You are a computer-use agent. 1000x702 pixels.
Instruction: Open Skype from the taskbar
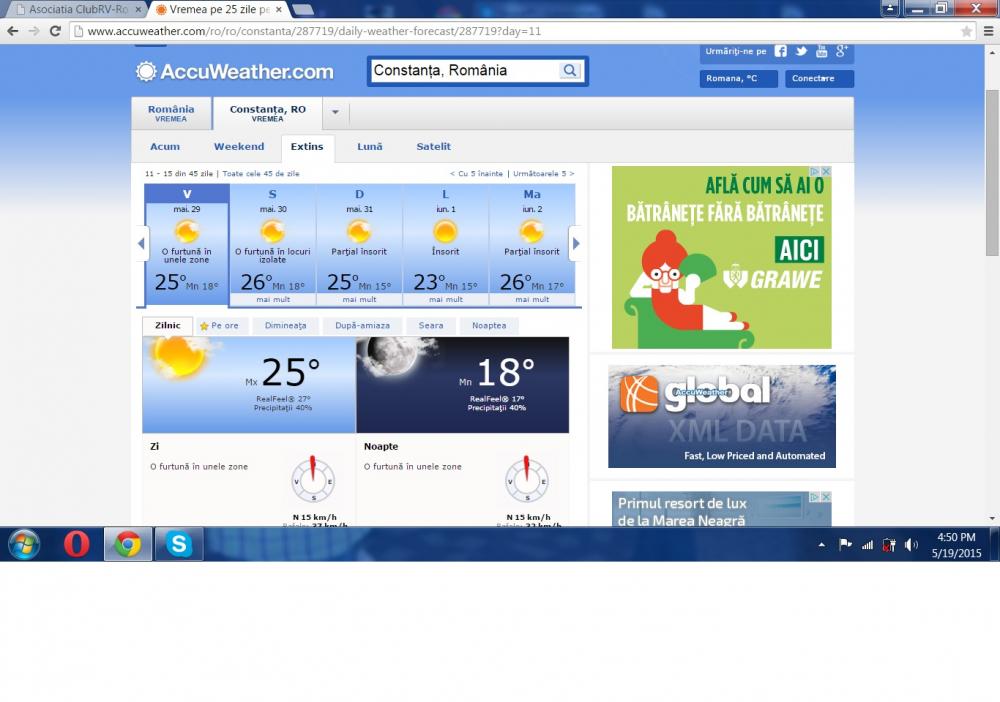pyautogui.click(x=179, y=544)
